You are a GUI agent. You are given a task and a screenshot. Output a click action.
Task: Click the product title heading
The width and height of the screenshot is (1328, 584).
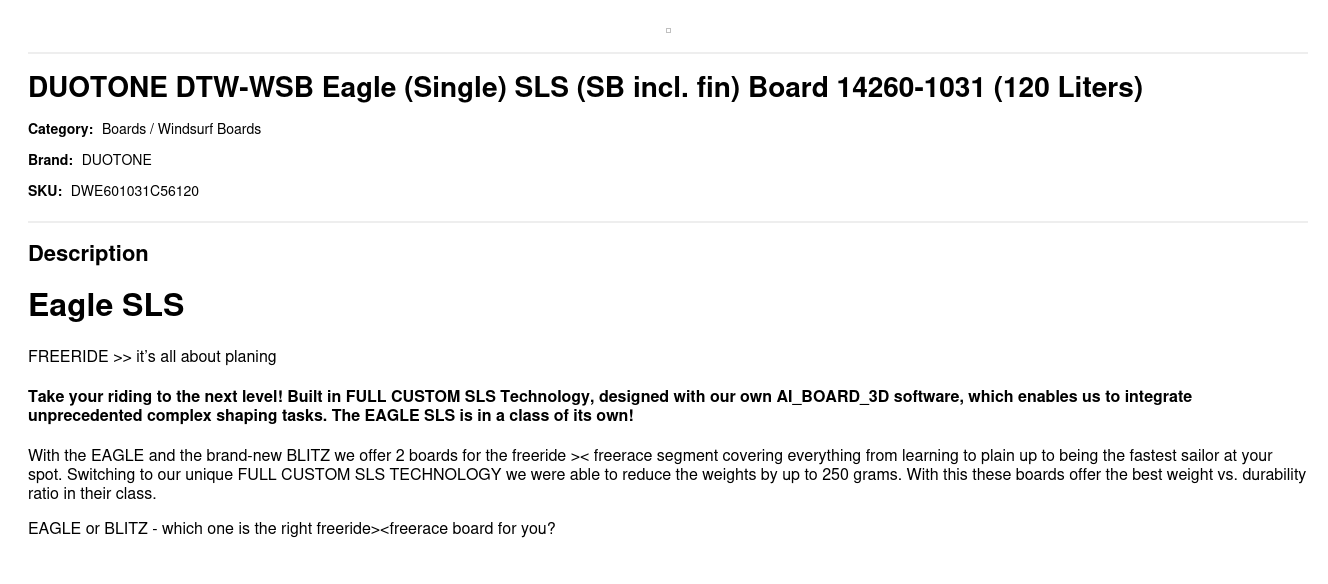coord(585,87)
